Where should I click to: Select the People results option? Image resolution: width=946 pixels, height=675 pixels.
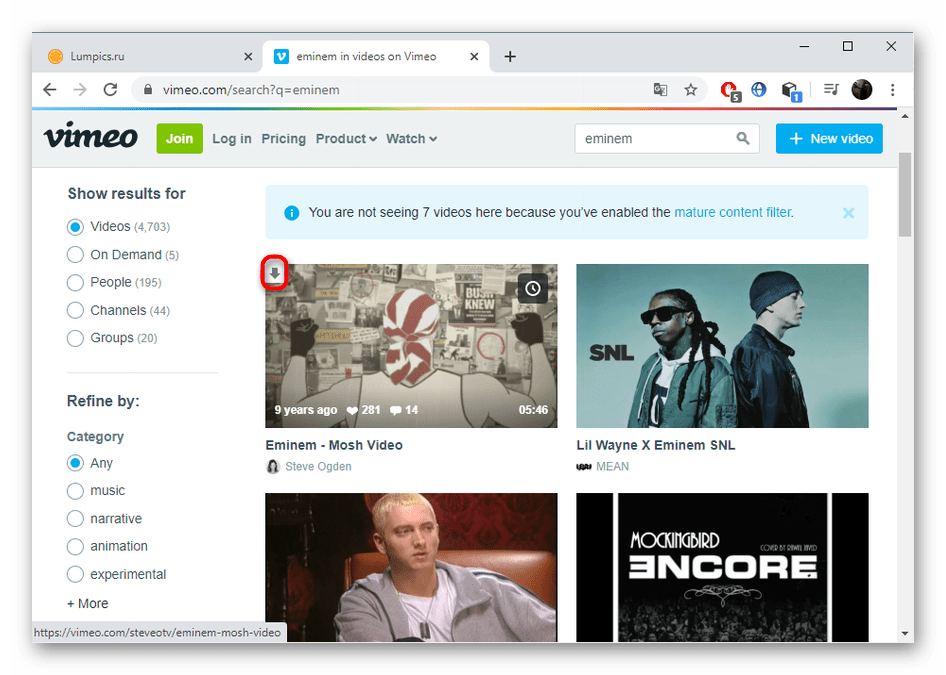point(75,283)
